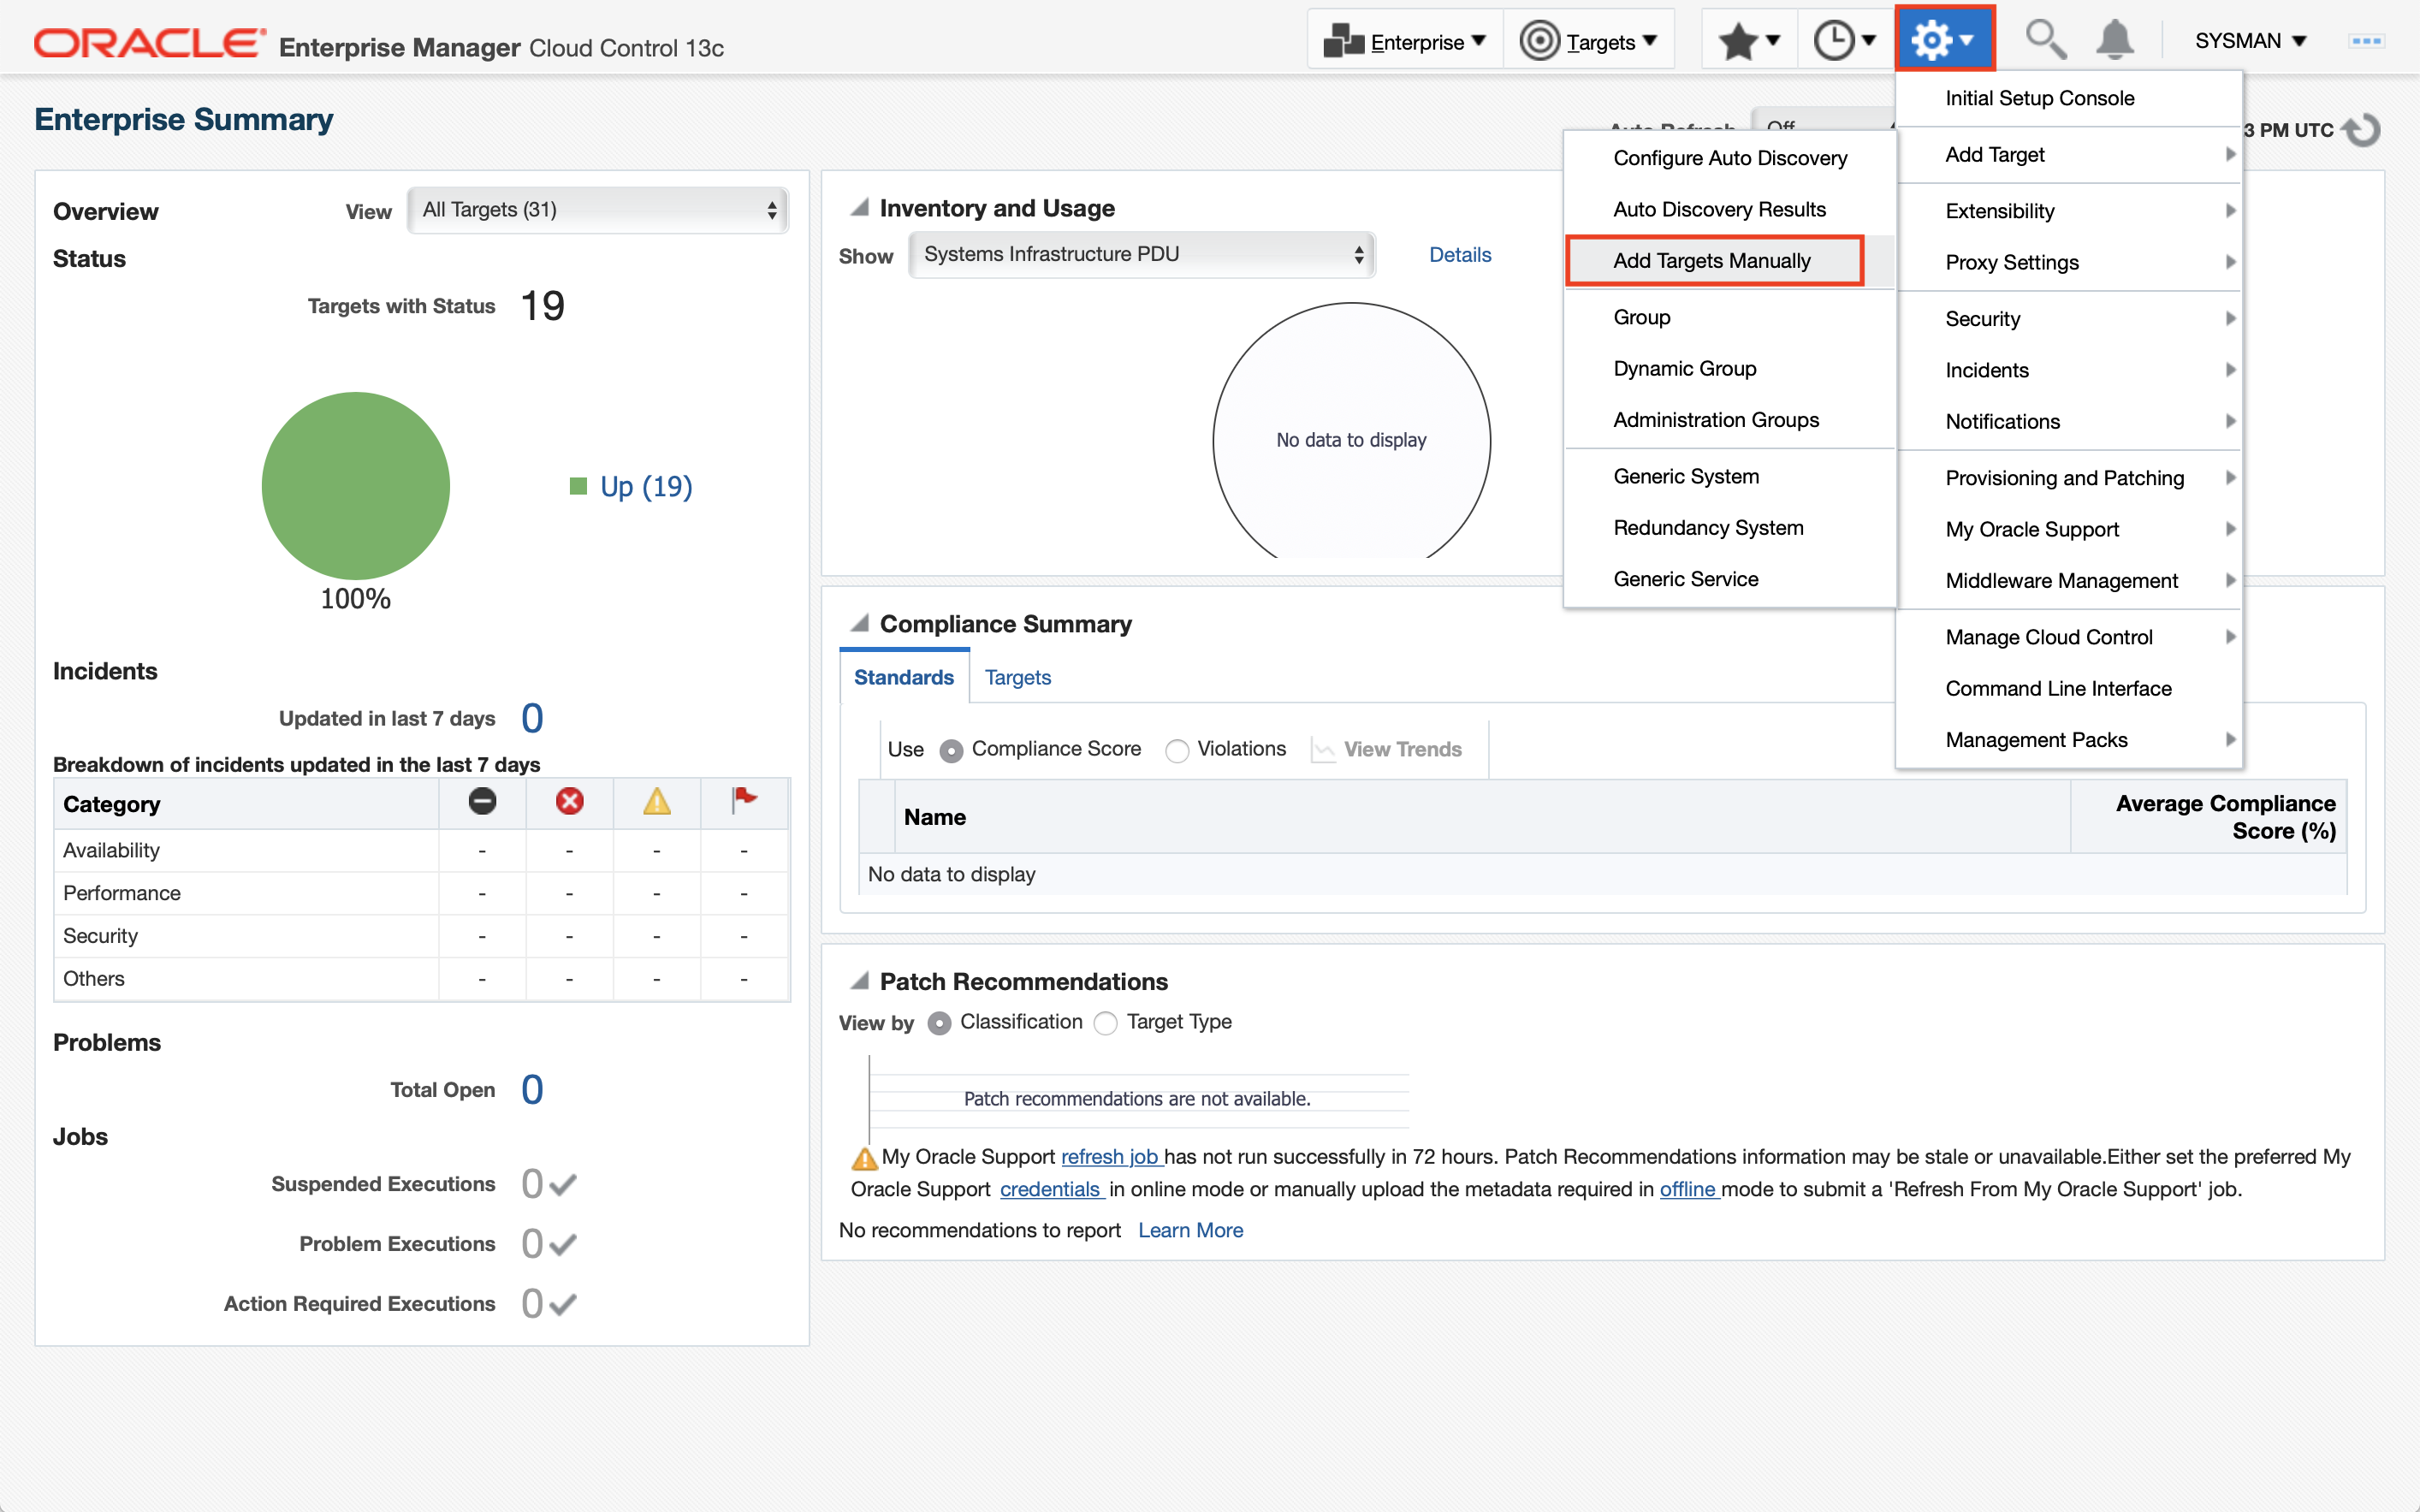
Task: Click the credentials link
Action: pos(1050,1189)
